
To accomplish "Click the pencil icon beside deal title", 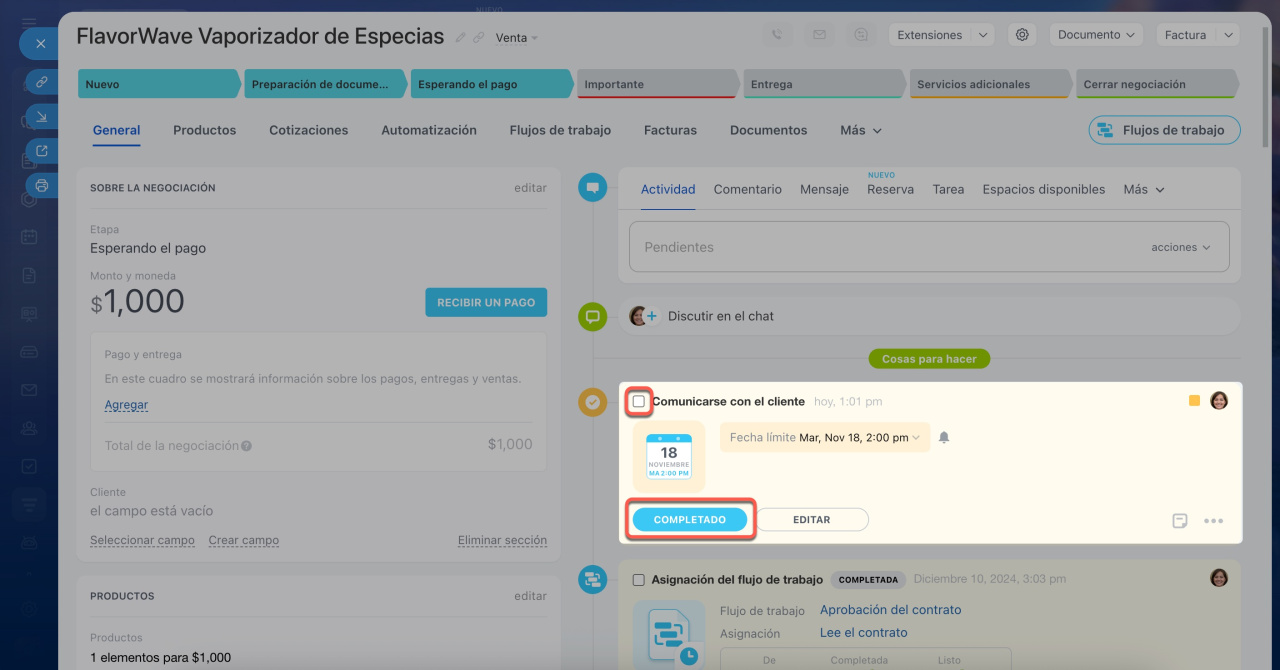I will [x=460, y=38].
